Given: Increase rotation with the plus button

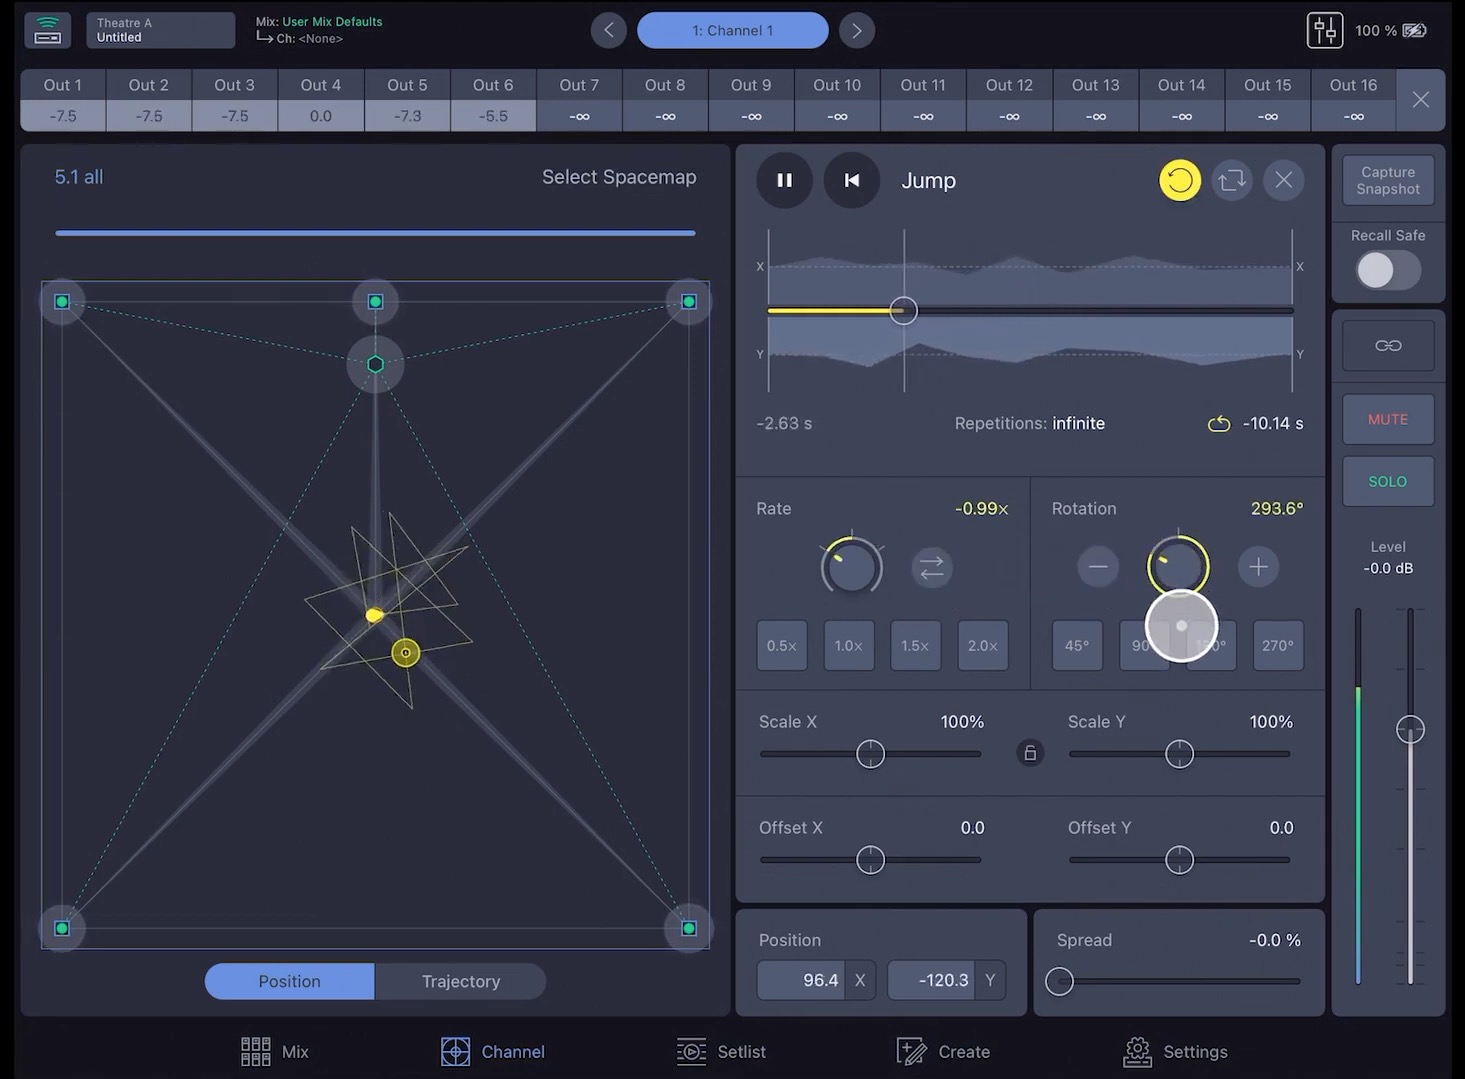Looking at the screenshot, I should point(1258,567).
